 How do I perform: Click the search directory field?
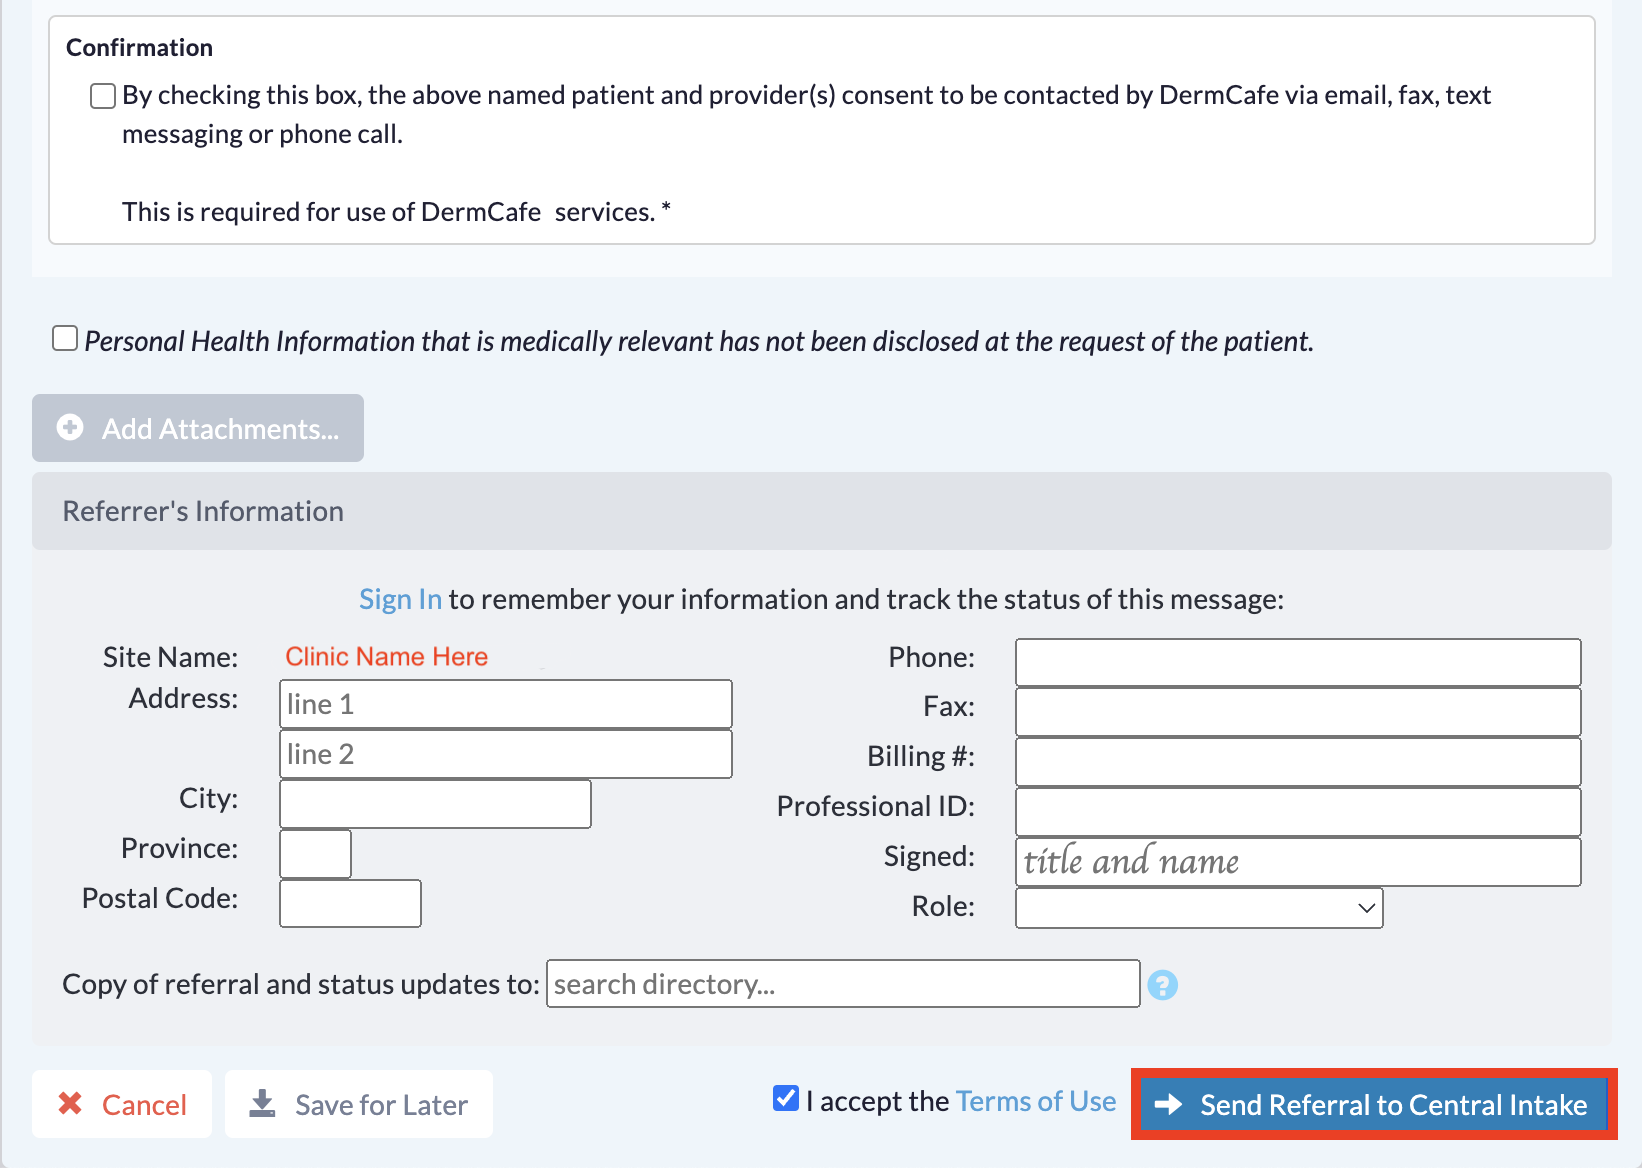843,984
